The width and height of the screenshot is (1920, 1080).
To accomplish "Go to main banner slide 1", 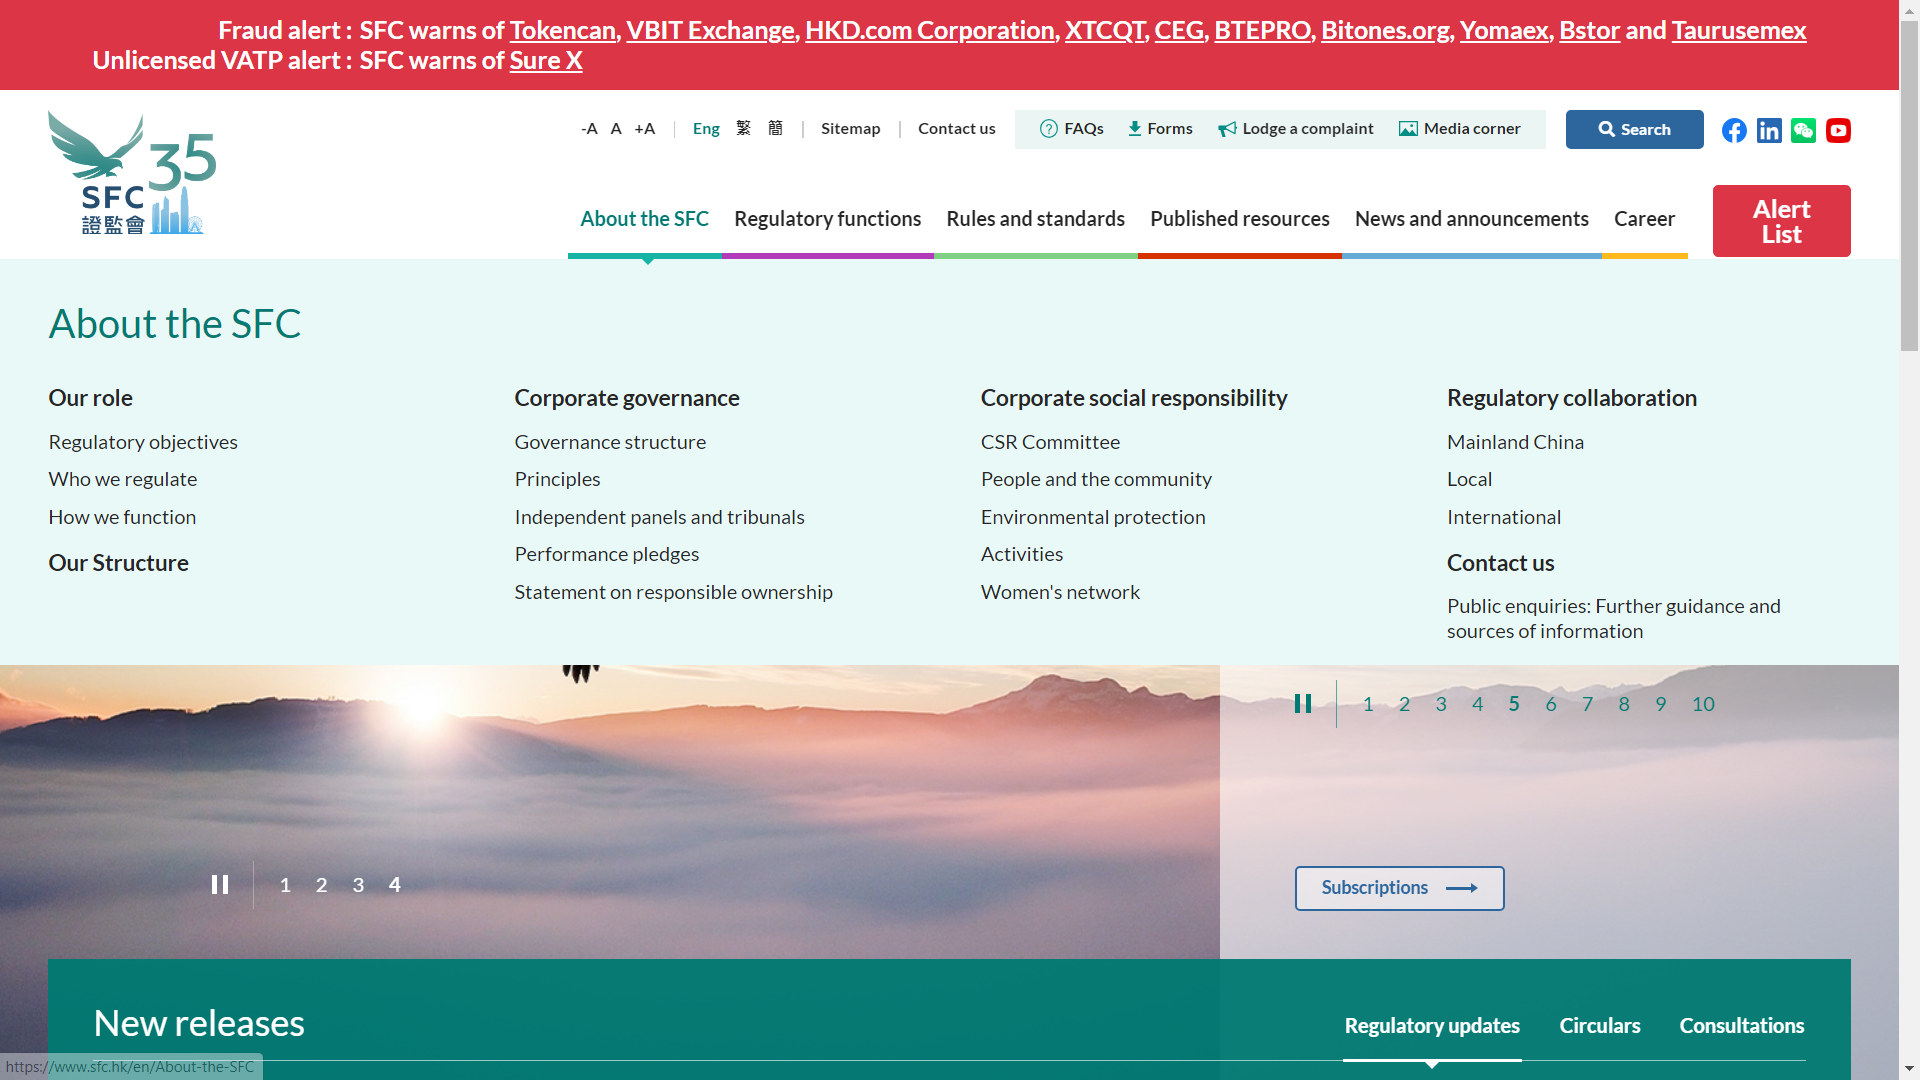I will [285, 885].
